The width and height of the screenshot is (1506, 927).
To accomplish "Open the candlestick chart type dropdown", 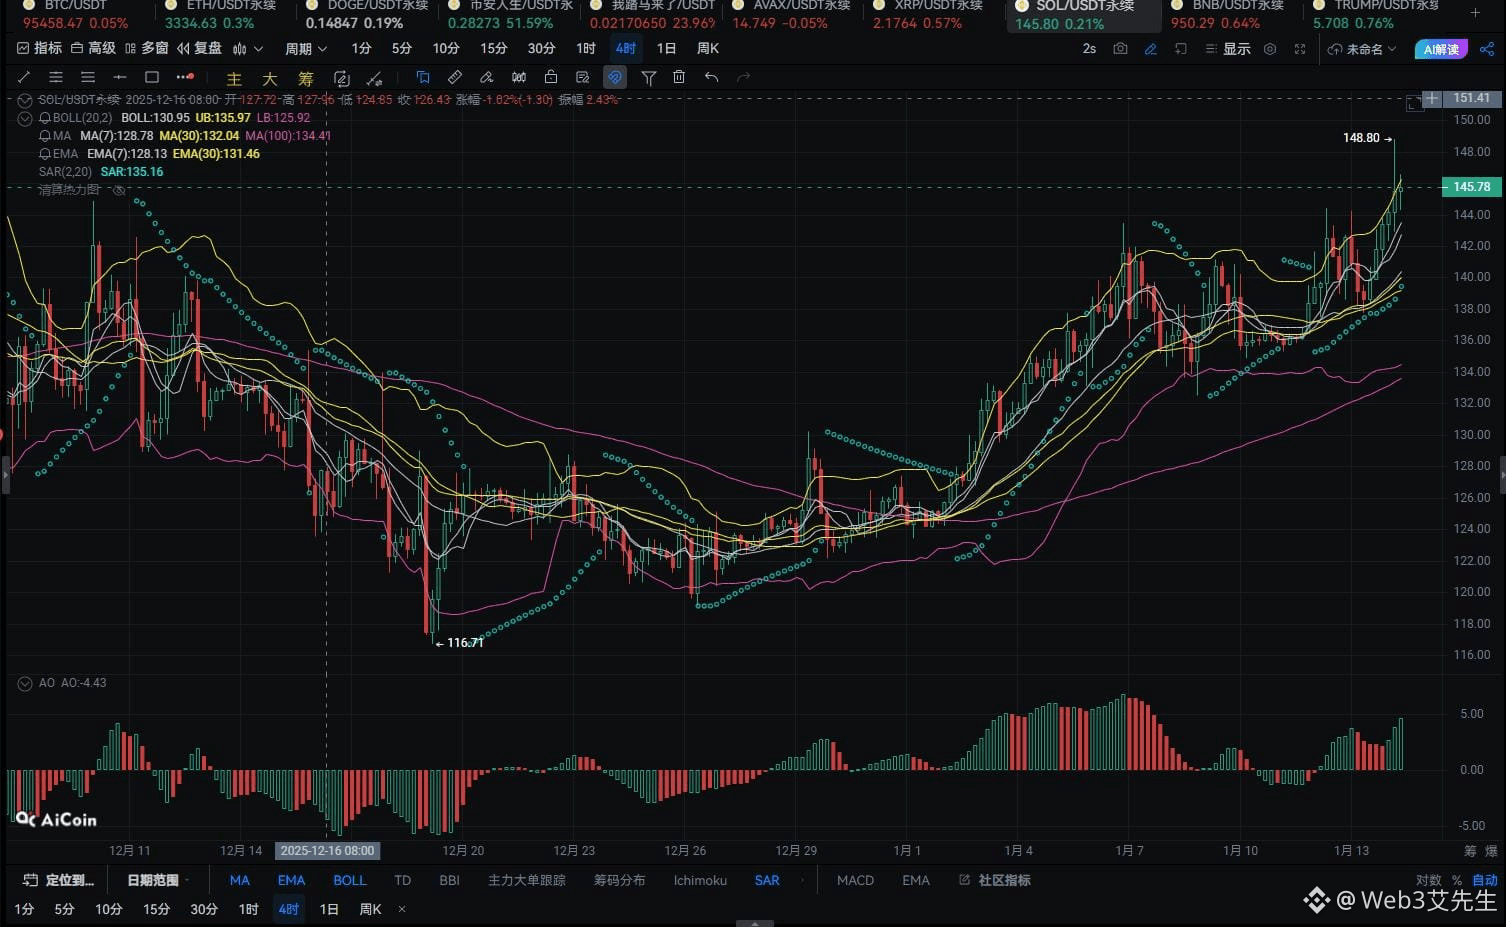I will 247,48.
